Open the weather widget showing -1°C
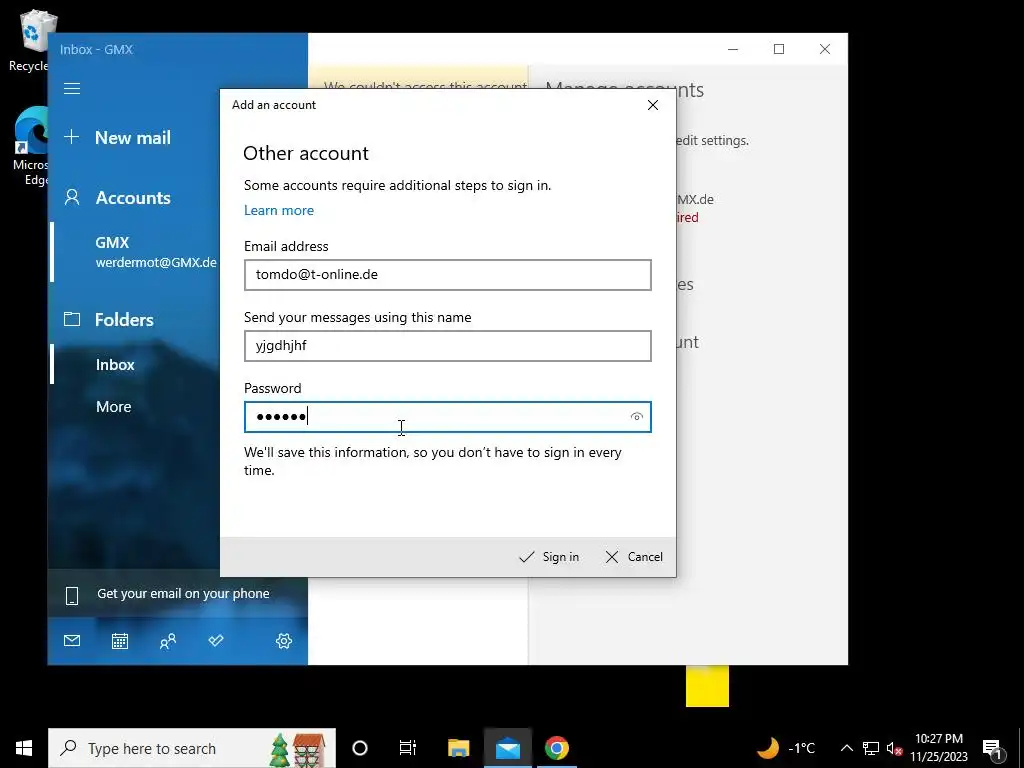Viewport: 1024px width, 768px height. tap(786, 748)
